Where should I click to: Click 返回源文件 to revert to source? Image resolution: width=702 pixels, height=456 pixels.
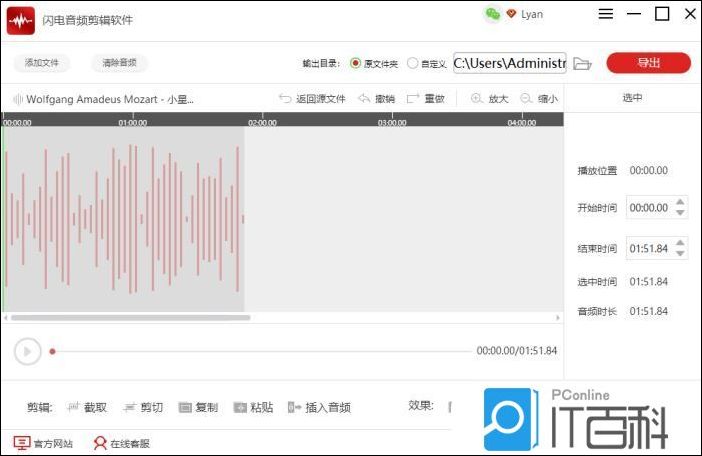point(312,98)
